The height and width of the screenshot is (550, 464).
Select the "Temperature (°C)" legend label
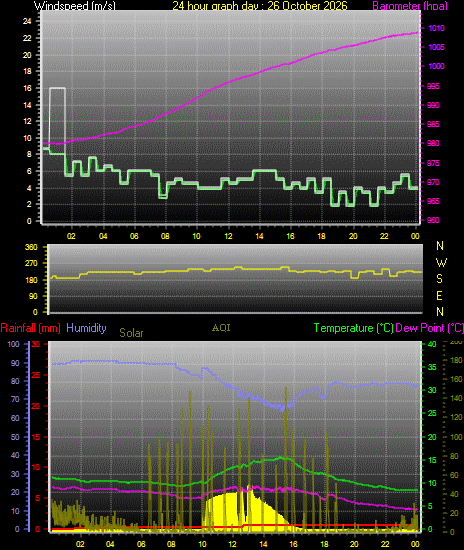tap(354, 328)
